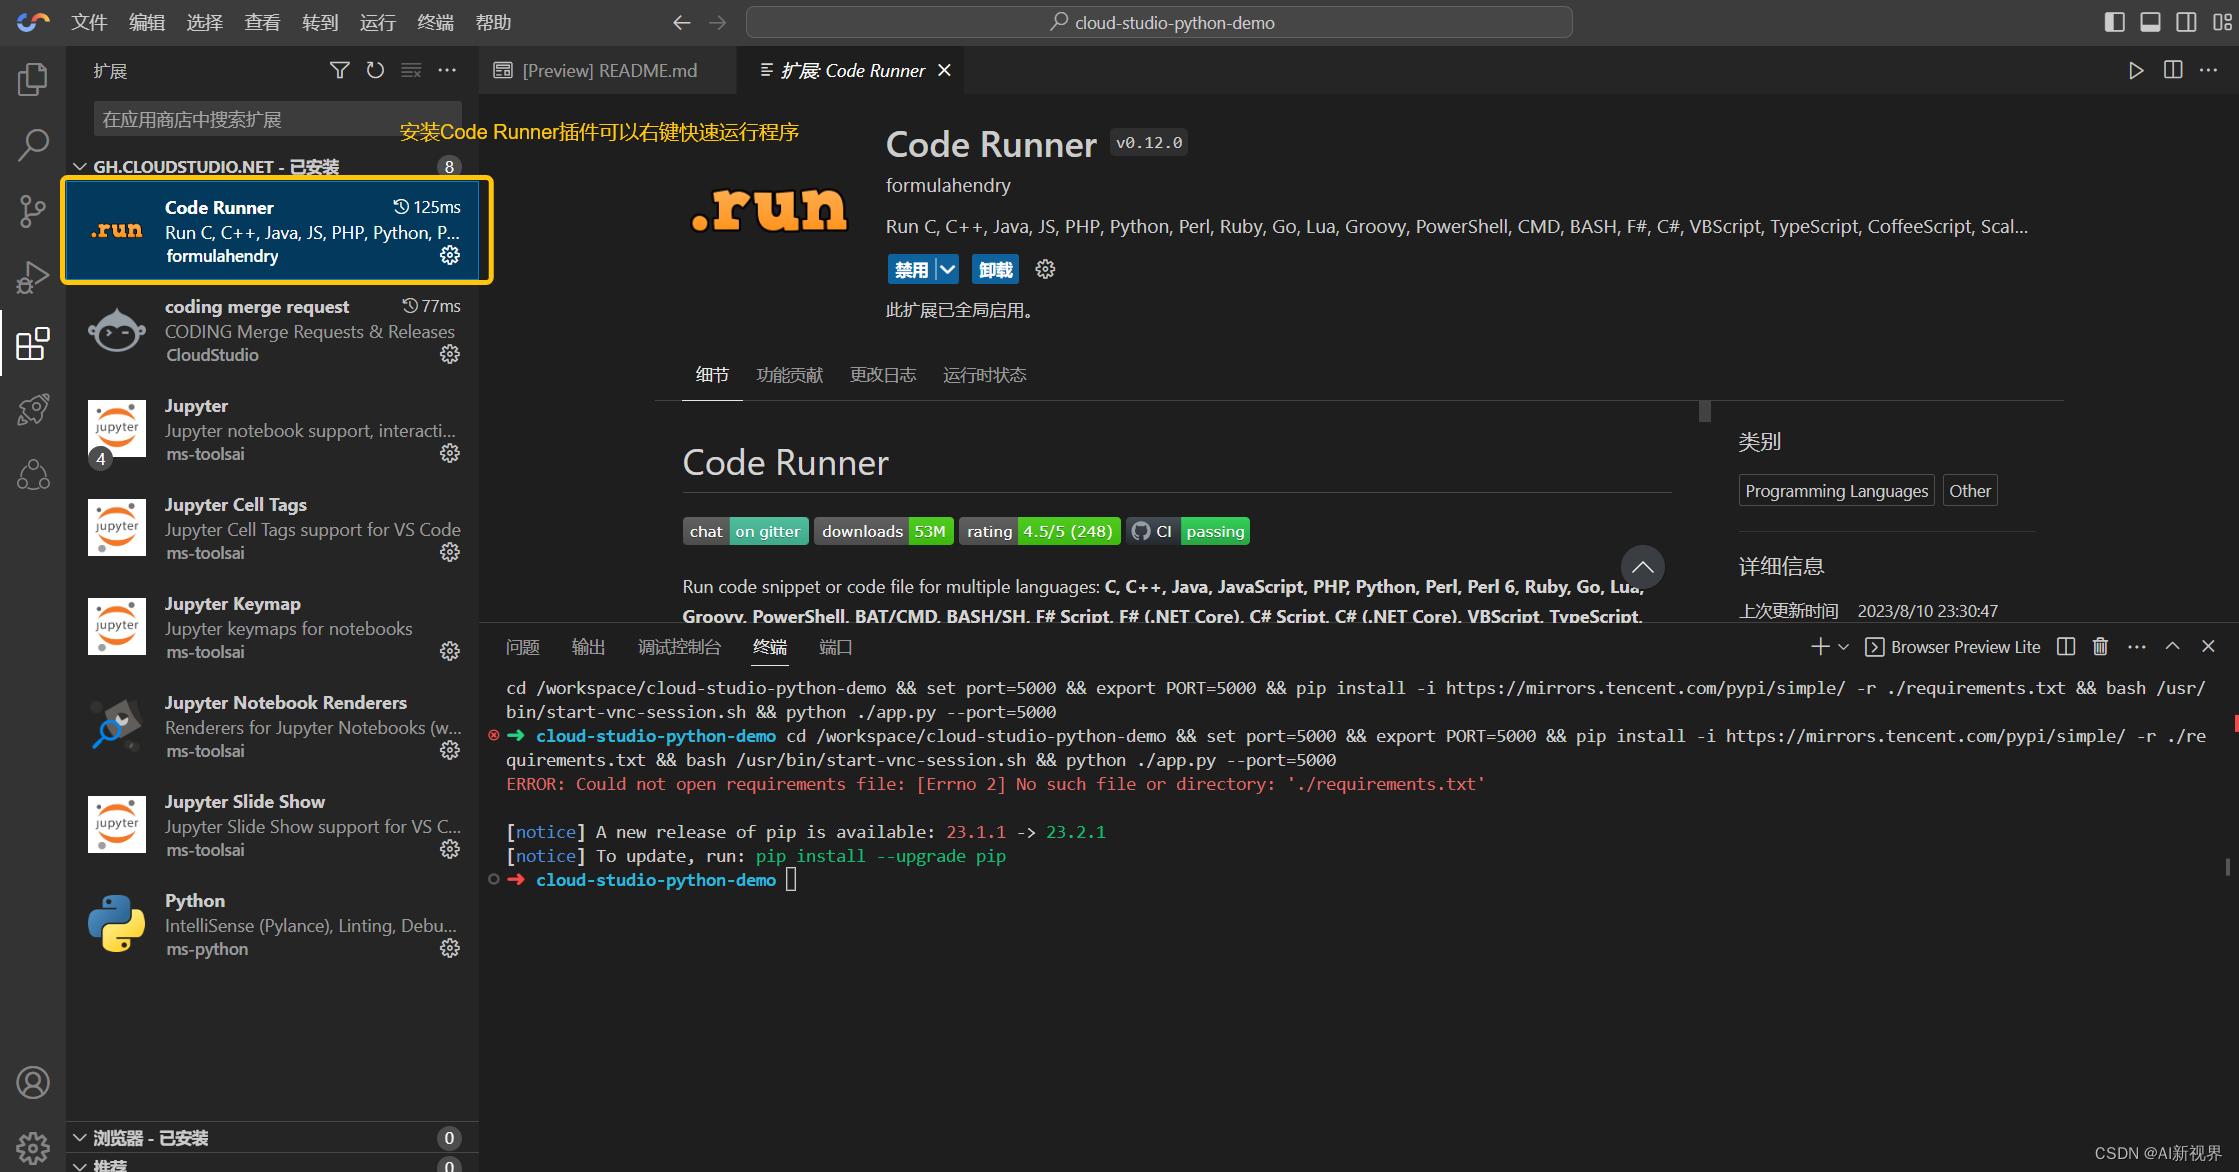Focus the extension marketplace search field
The image size is (2239, 1172).
tap(250, 120)
